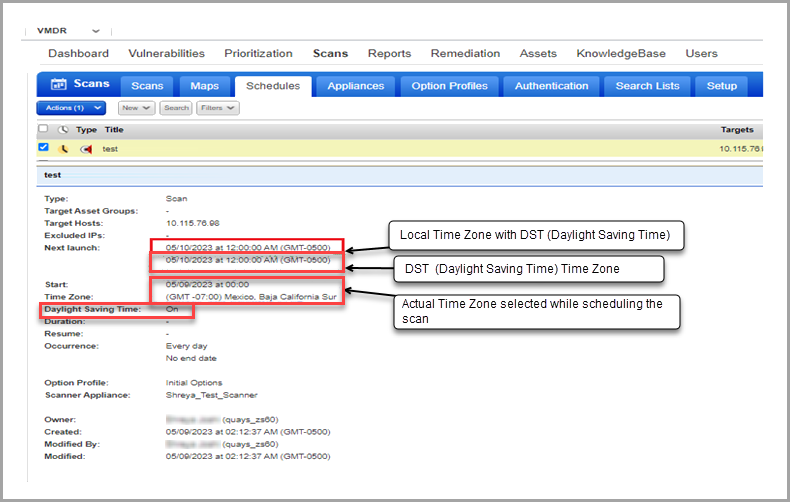Screen dimensions: 790x502
Task: Click the Scans calendar icon in header
Action: click(58, 86)
